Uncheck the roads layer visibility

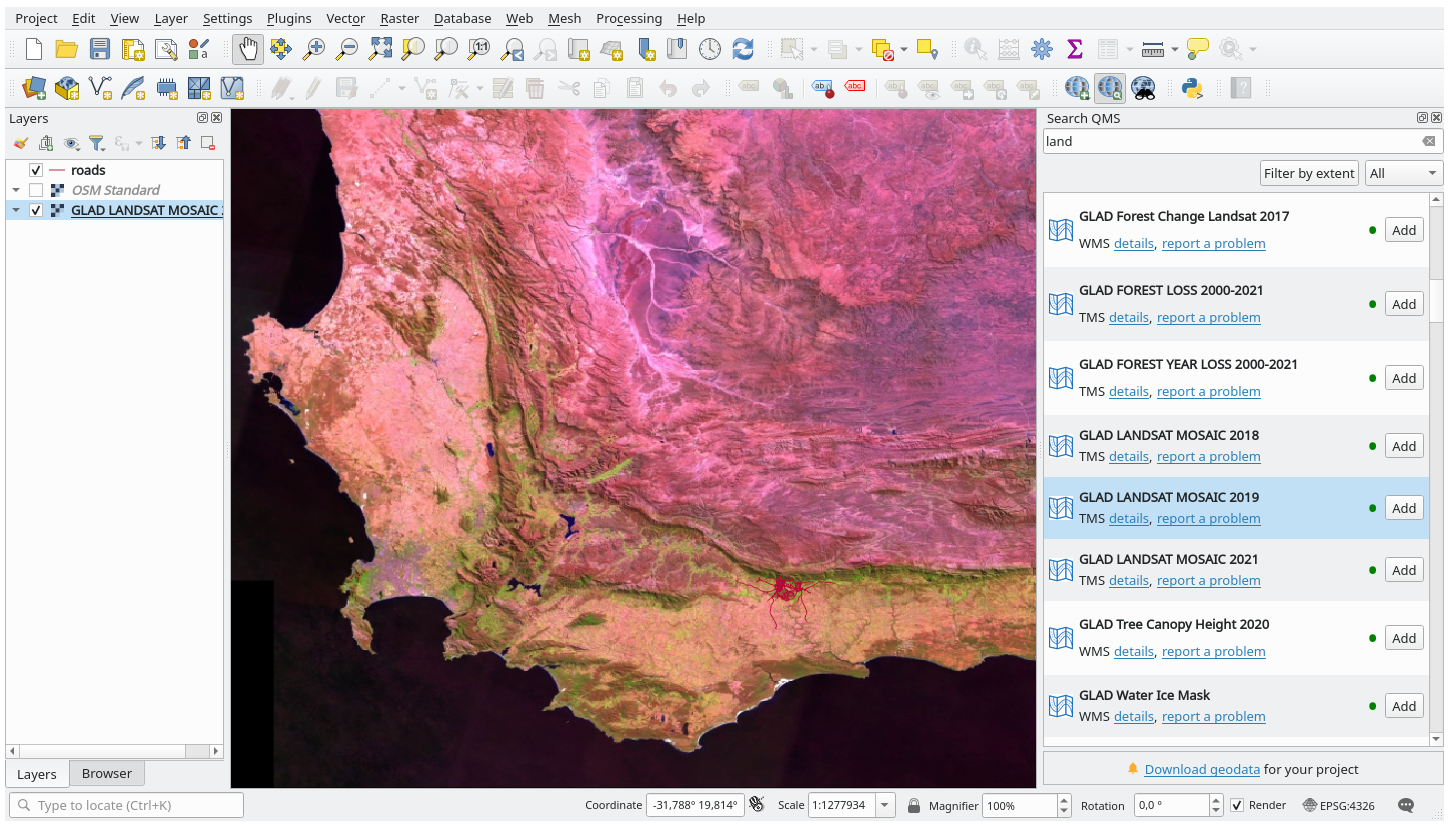[x=36, y=170]
